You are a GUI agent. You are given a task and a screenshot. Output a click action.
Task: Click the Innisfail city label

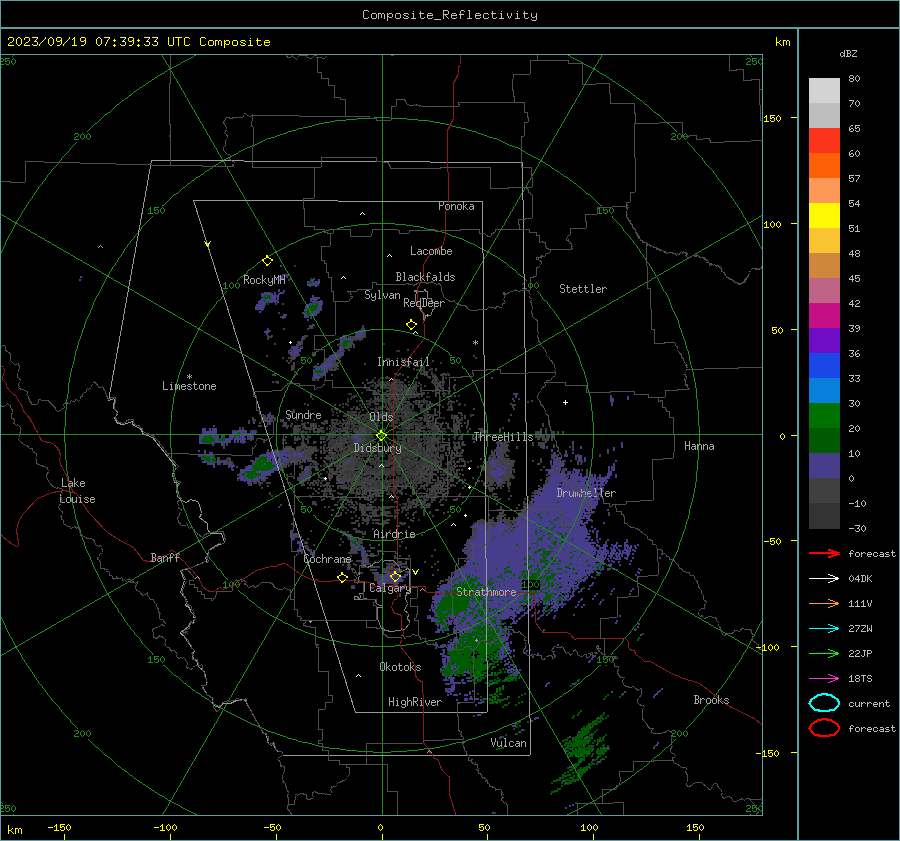point(403,362)
